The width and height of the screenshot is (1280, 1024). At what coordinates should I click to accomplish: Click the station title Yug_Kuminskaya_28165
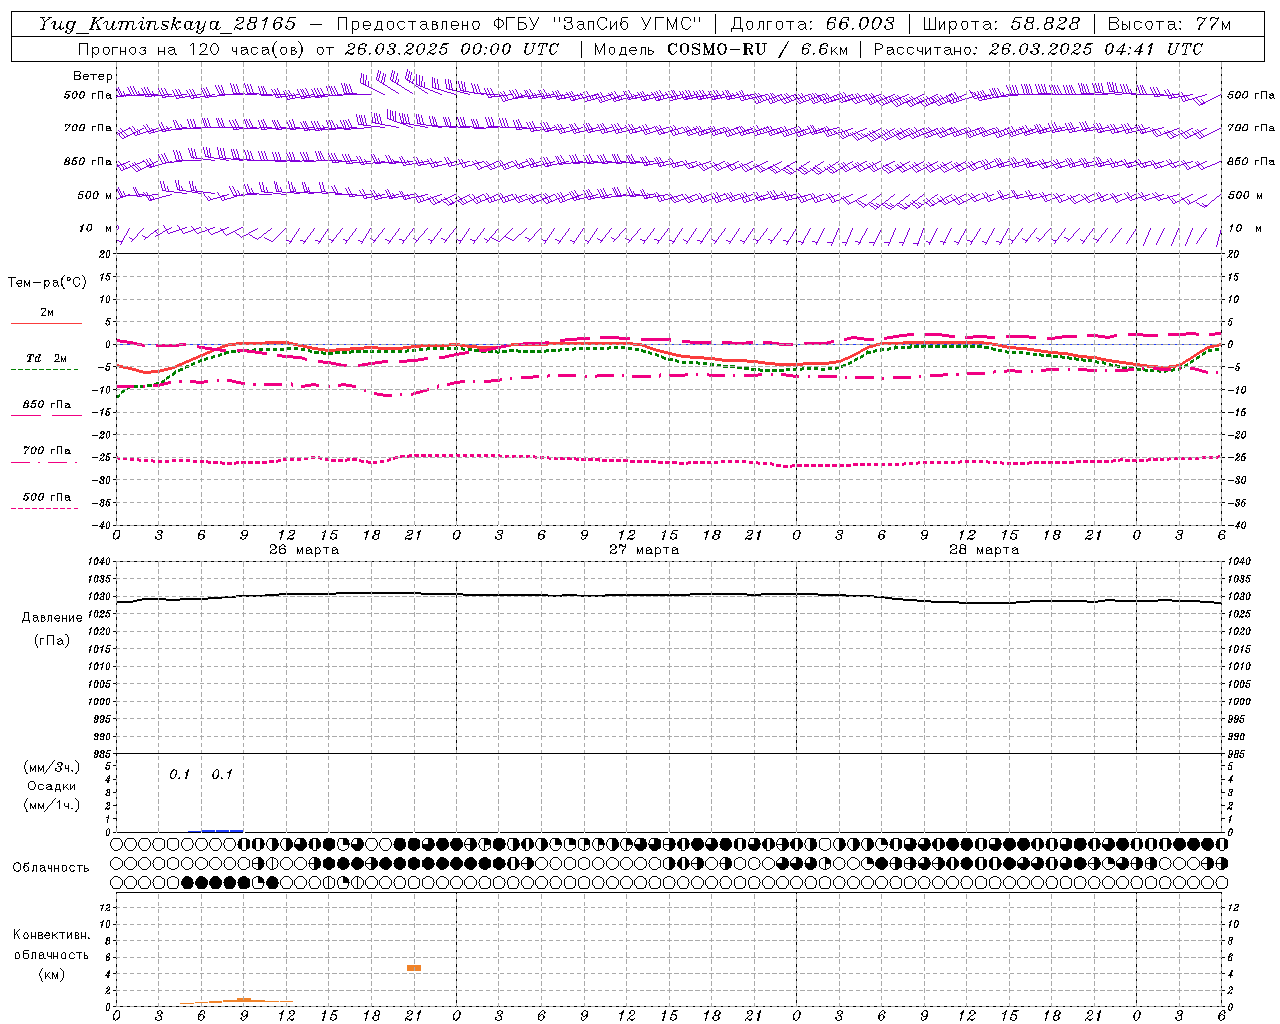pyautogui.click(x=168, y=24)
